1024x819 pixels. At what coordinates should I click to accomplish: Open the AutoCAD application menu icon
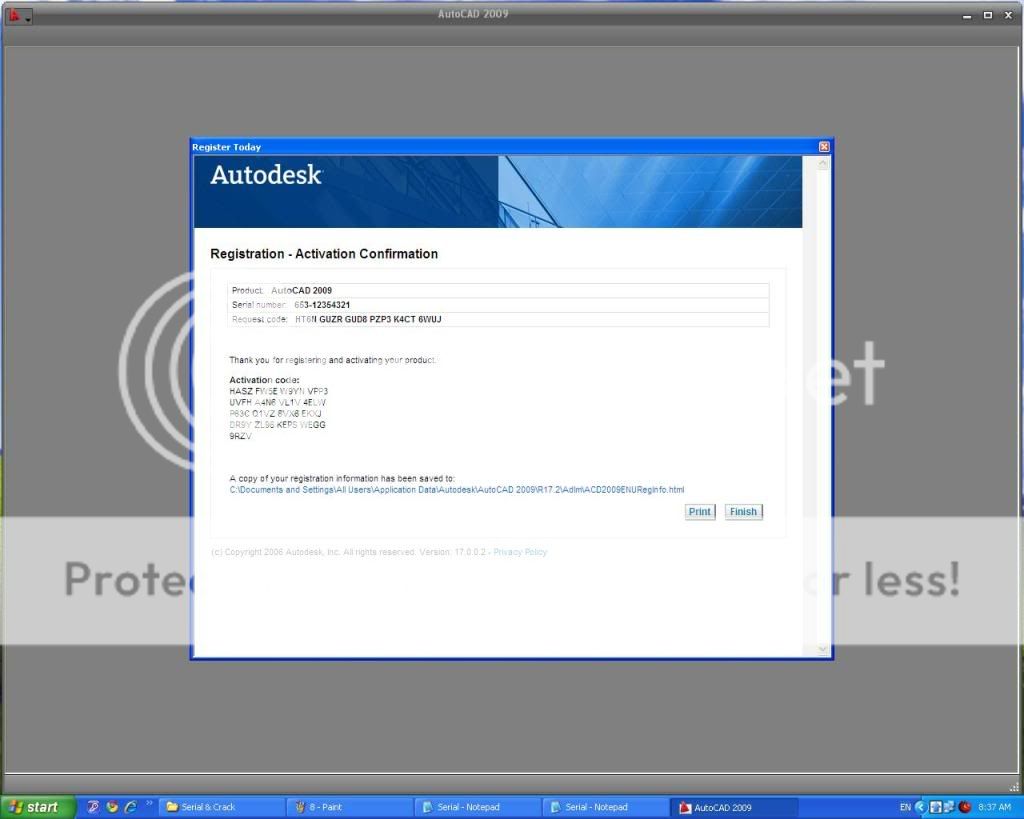pyautogui.click(x=19, y=16)
